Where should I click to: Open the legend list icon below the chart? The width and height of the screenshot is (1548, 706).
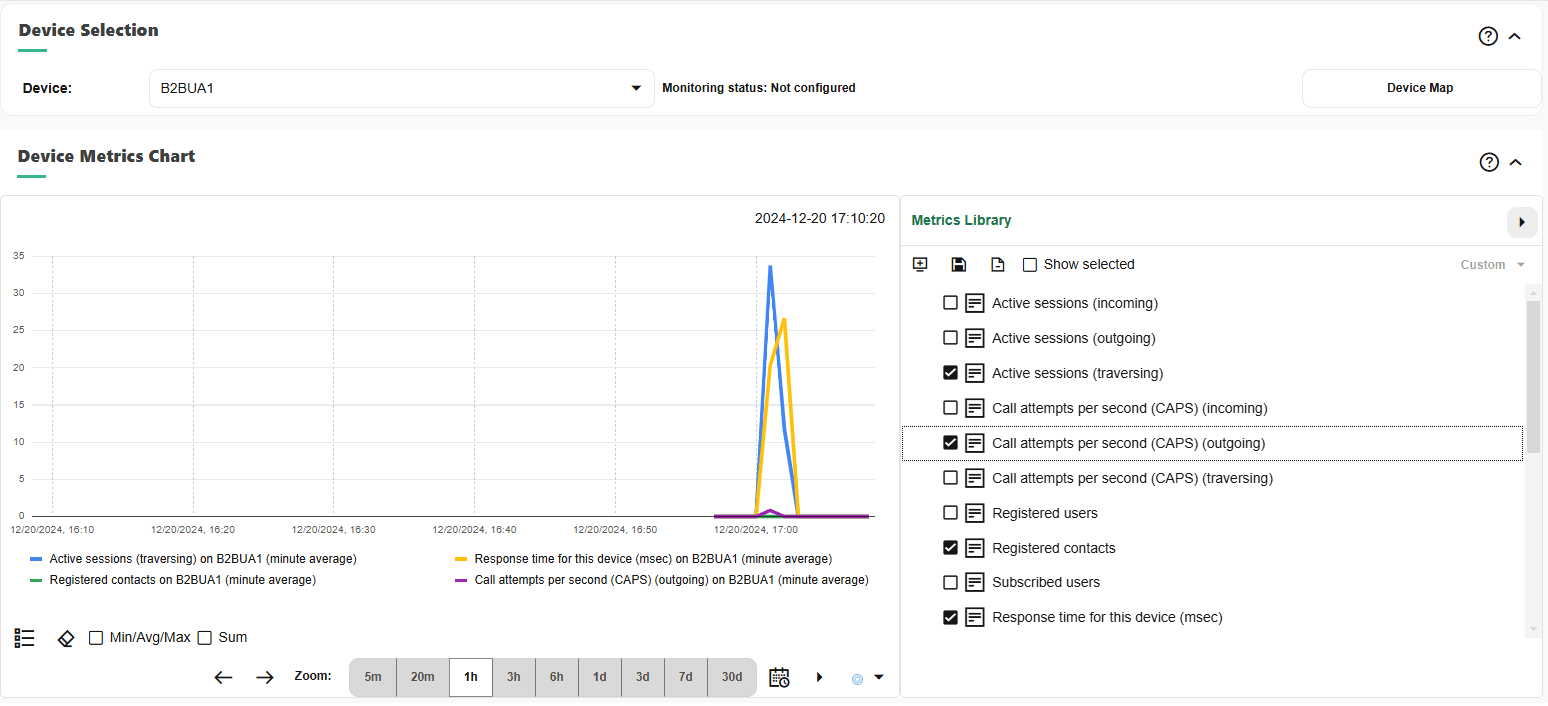pyautogui.click(x=24, y=637)
